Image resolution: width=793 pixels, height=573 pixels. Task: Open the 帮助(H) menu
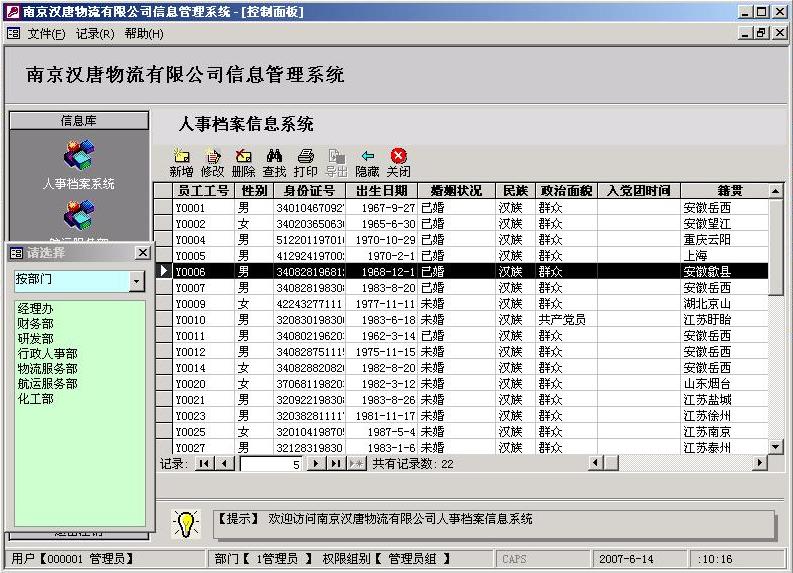[144, 34]
